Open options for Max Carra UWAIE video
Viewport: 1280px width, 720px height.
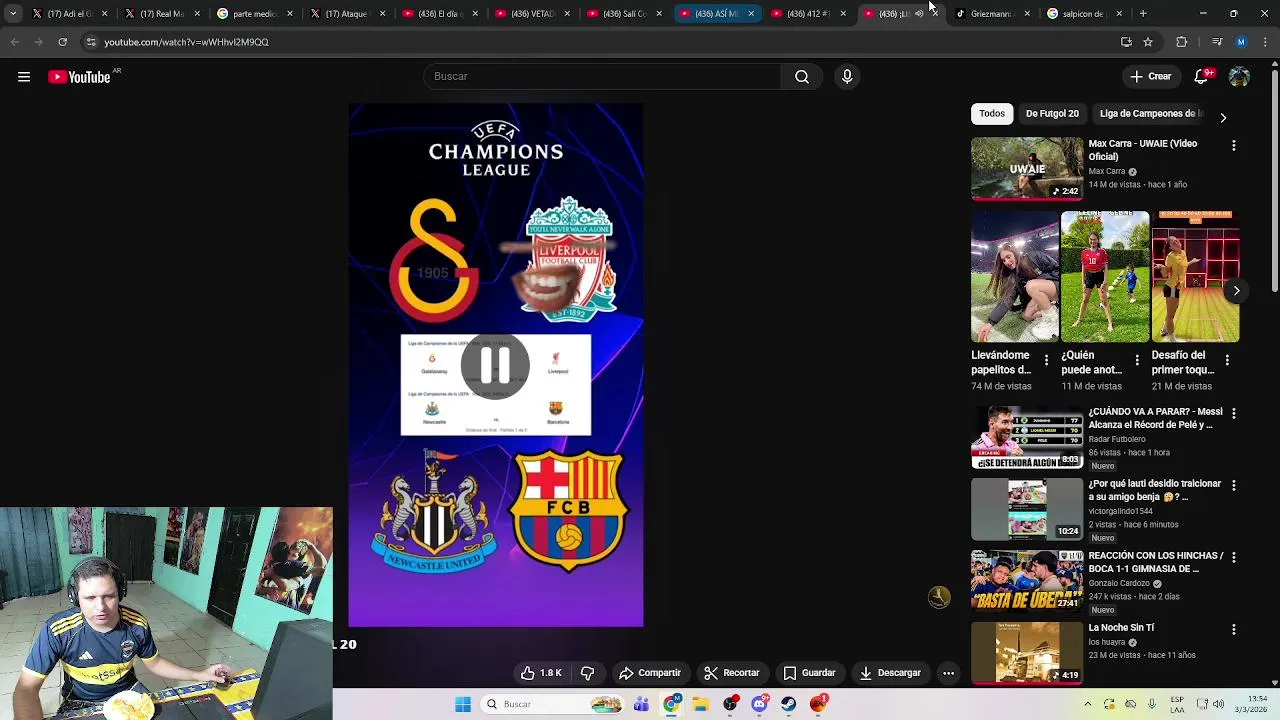pos(1233,146)
